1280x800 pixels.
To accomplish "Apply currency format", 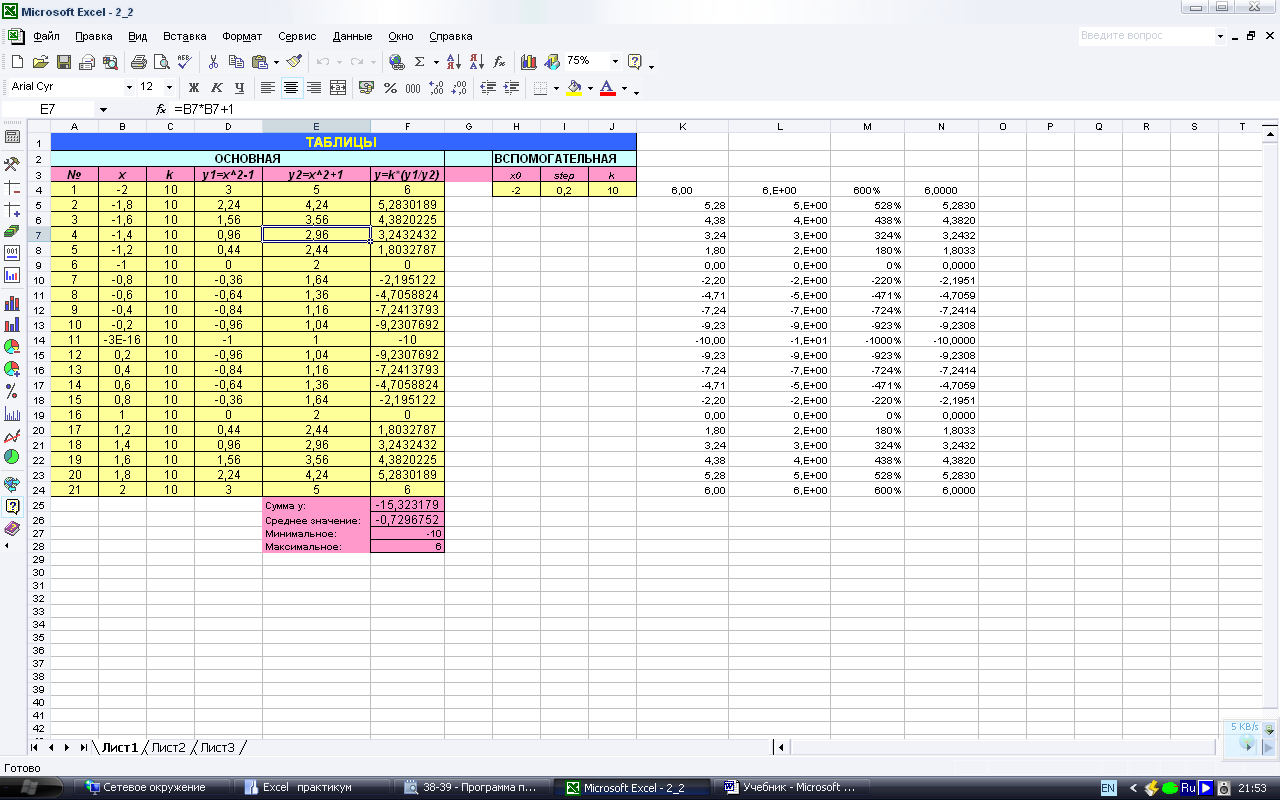I will point(366,88).
